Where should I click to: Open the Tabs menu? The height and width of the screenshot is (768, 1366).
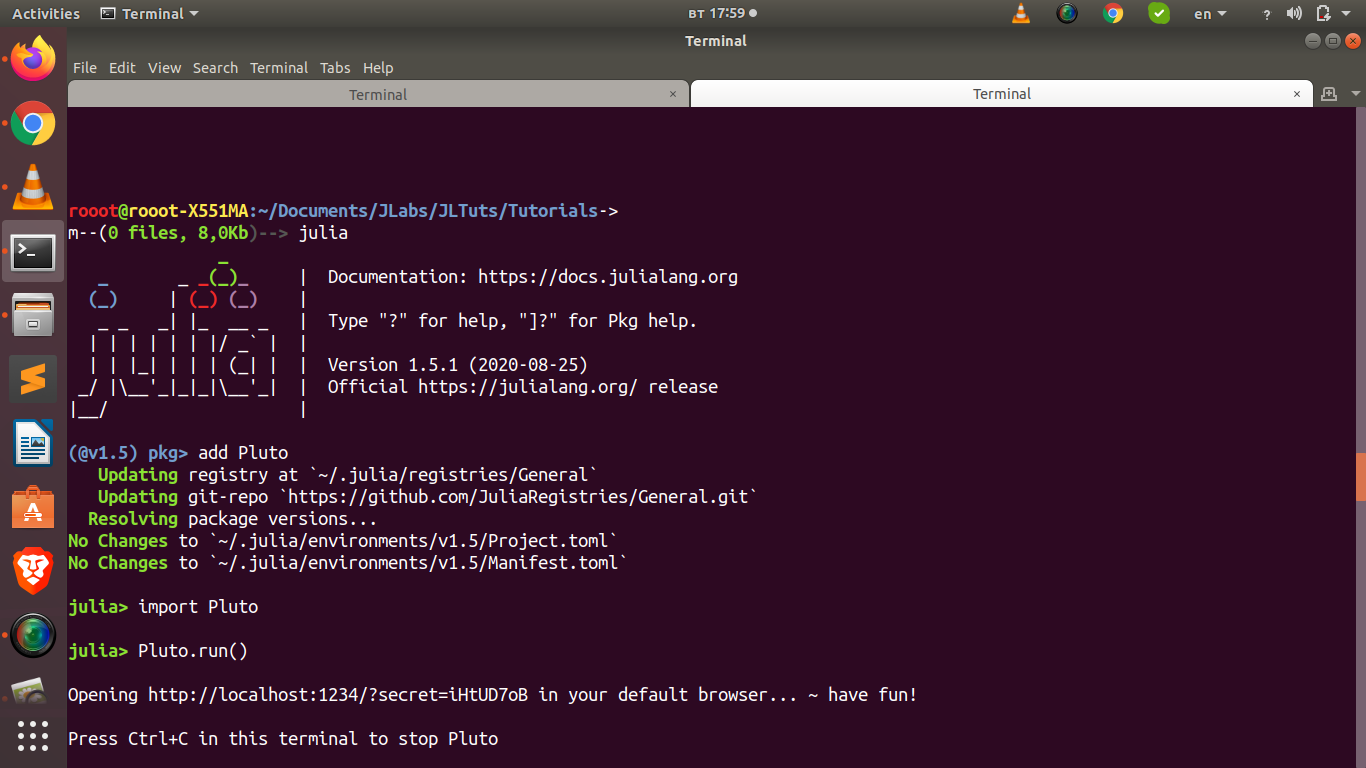click(335, 68)
